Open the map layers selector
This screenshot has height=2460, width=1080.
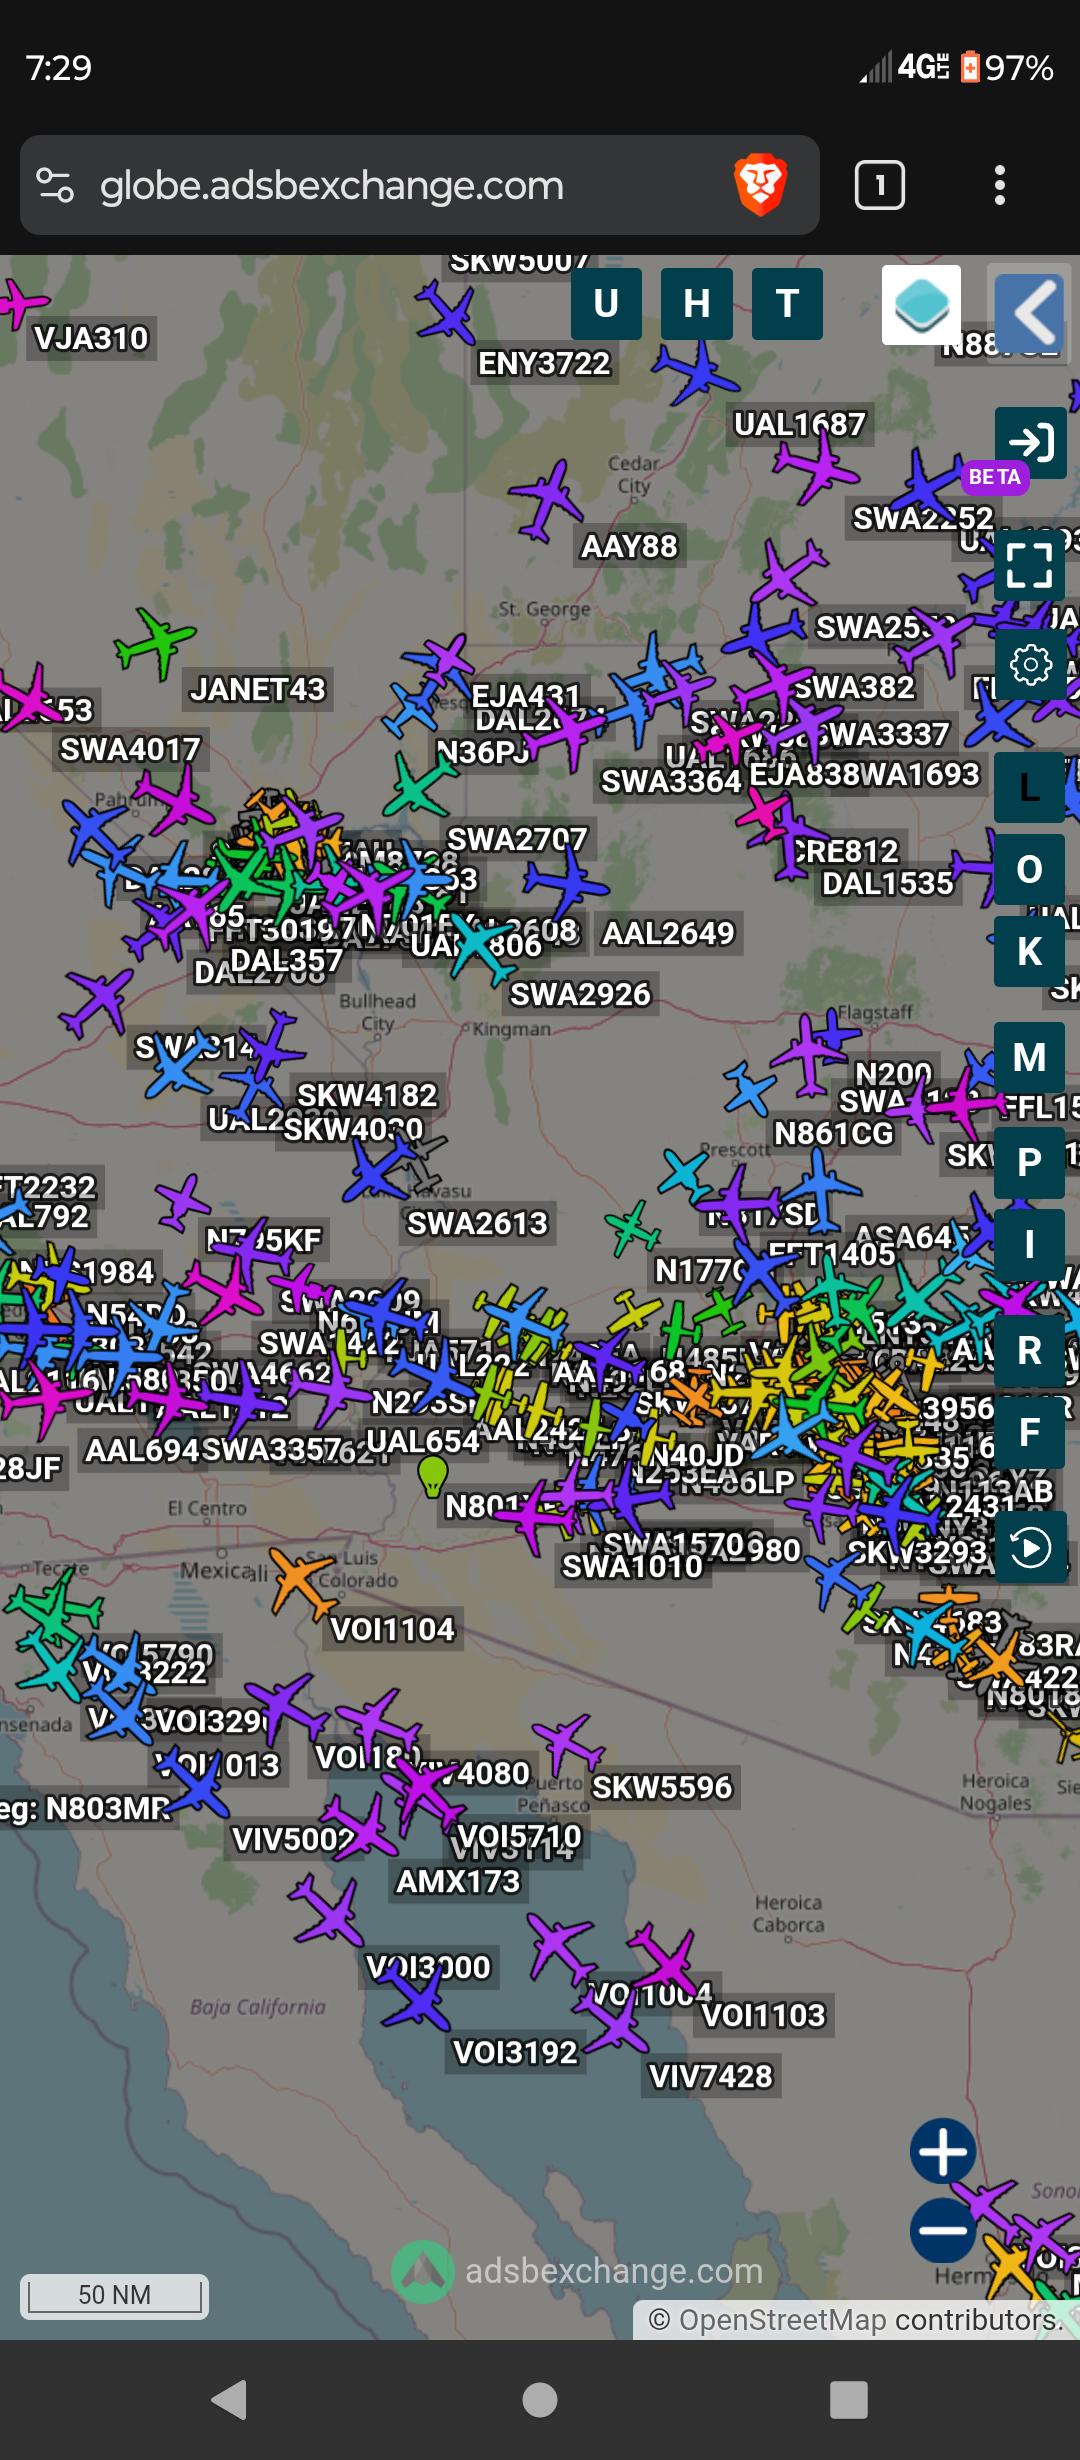[x=922, y=305]
